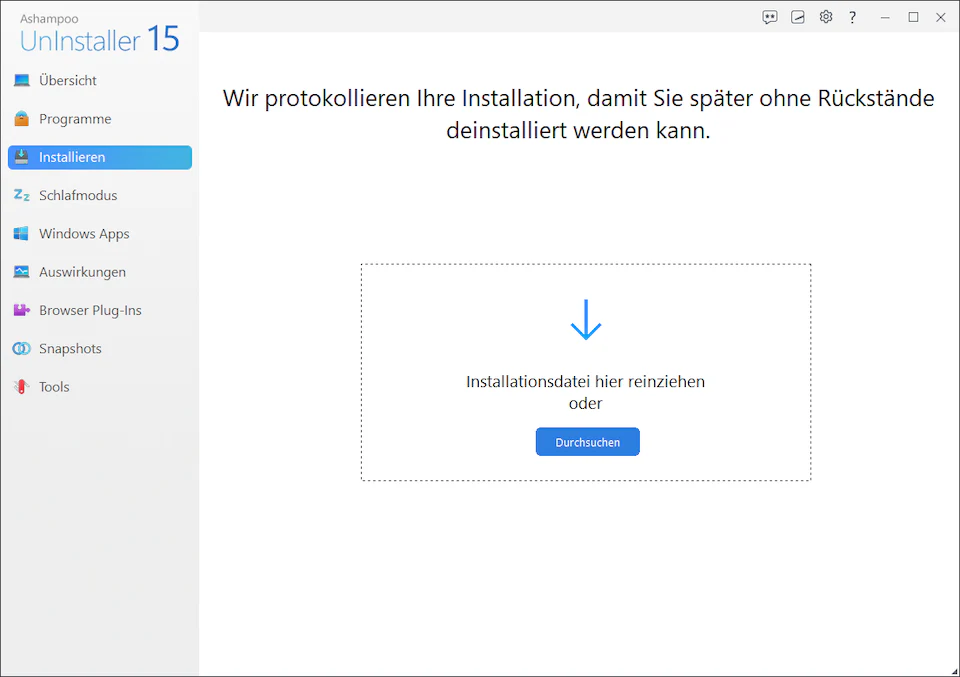
Task: Click the window corner grip at the bottom right
Action: pos(954,671)
